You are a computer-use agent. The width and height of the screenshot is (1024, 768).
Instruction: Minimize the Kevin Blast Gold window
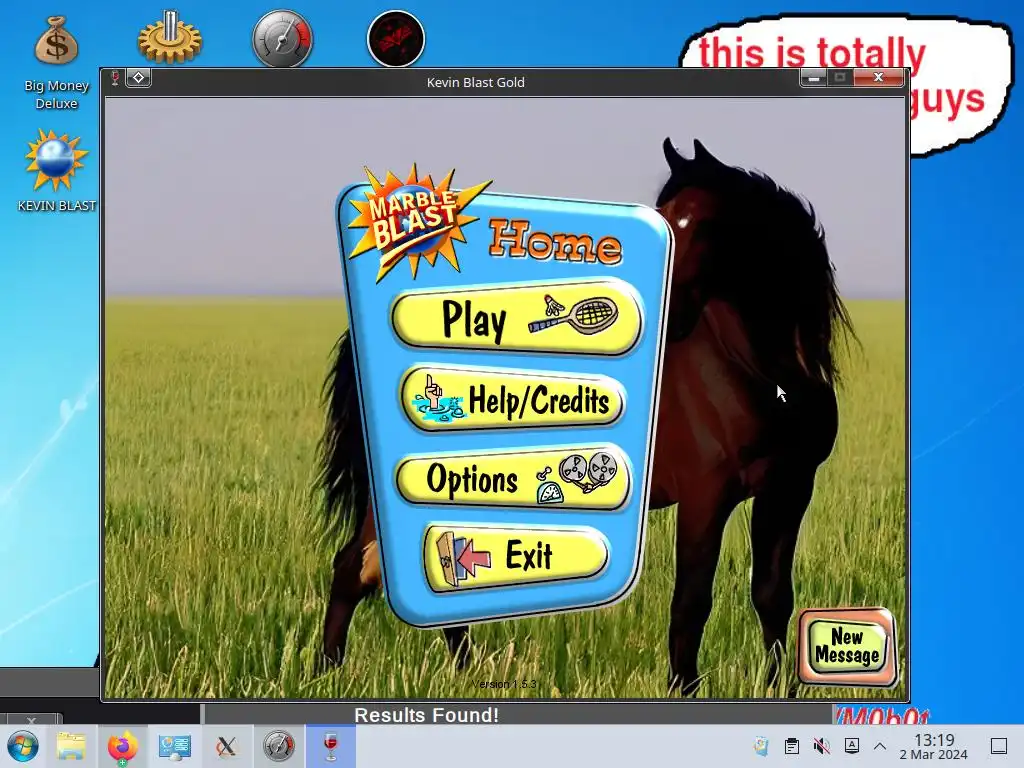814,78
